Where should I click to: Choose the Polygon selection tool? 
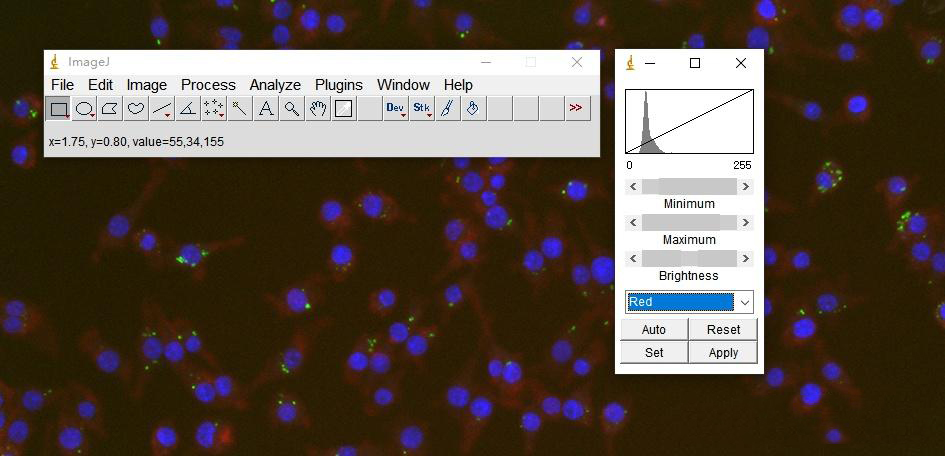point(111,109)
